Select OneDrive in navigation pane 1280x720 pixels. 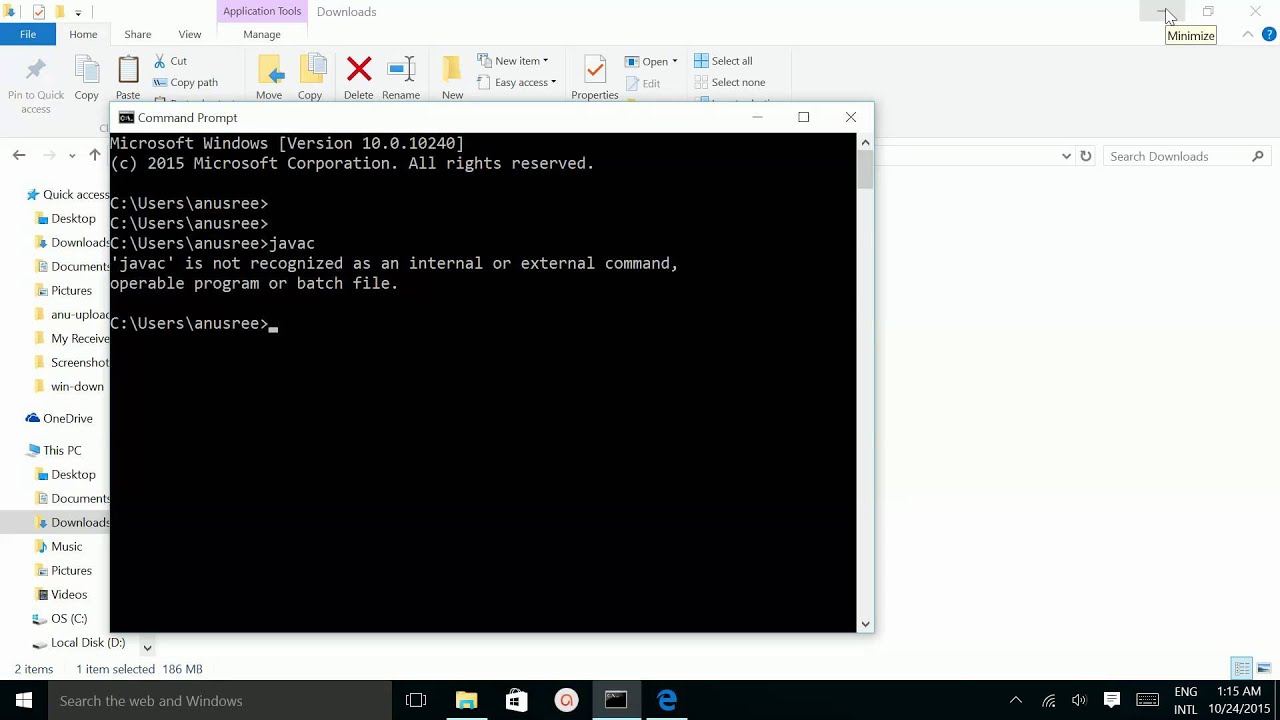[59, 418]
